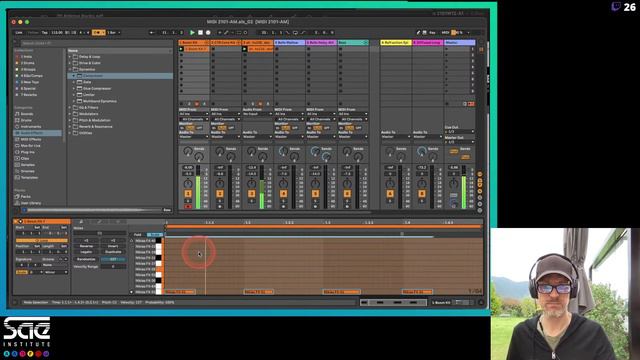This screenshot has height=360, width=640.
Task: Set track 2 Monitor to Off
Action: click(231, 128)
